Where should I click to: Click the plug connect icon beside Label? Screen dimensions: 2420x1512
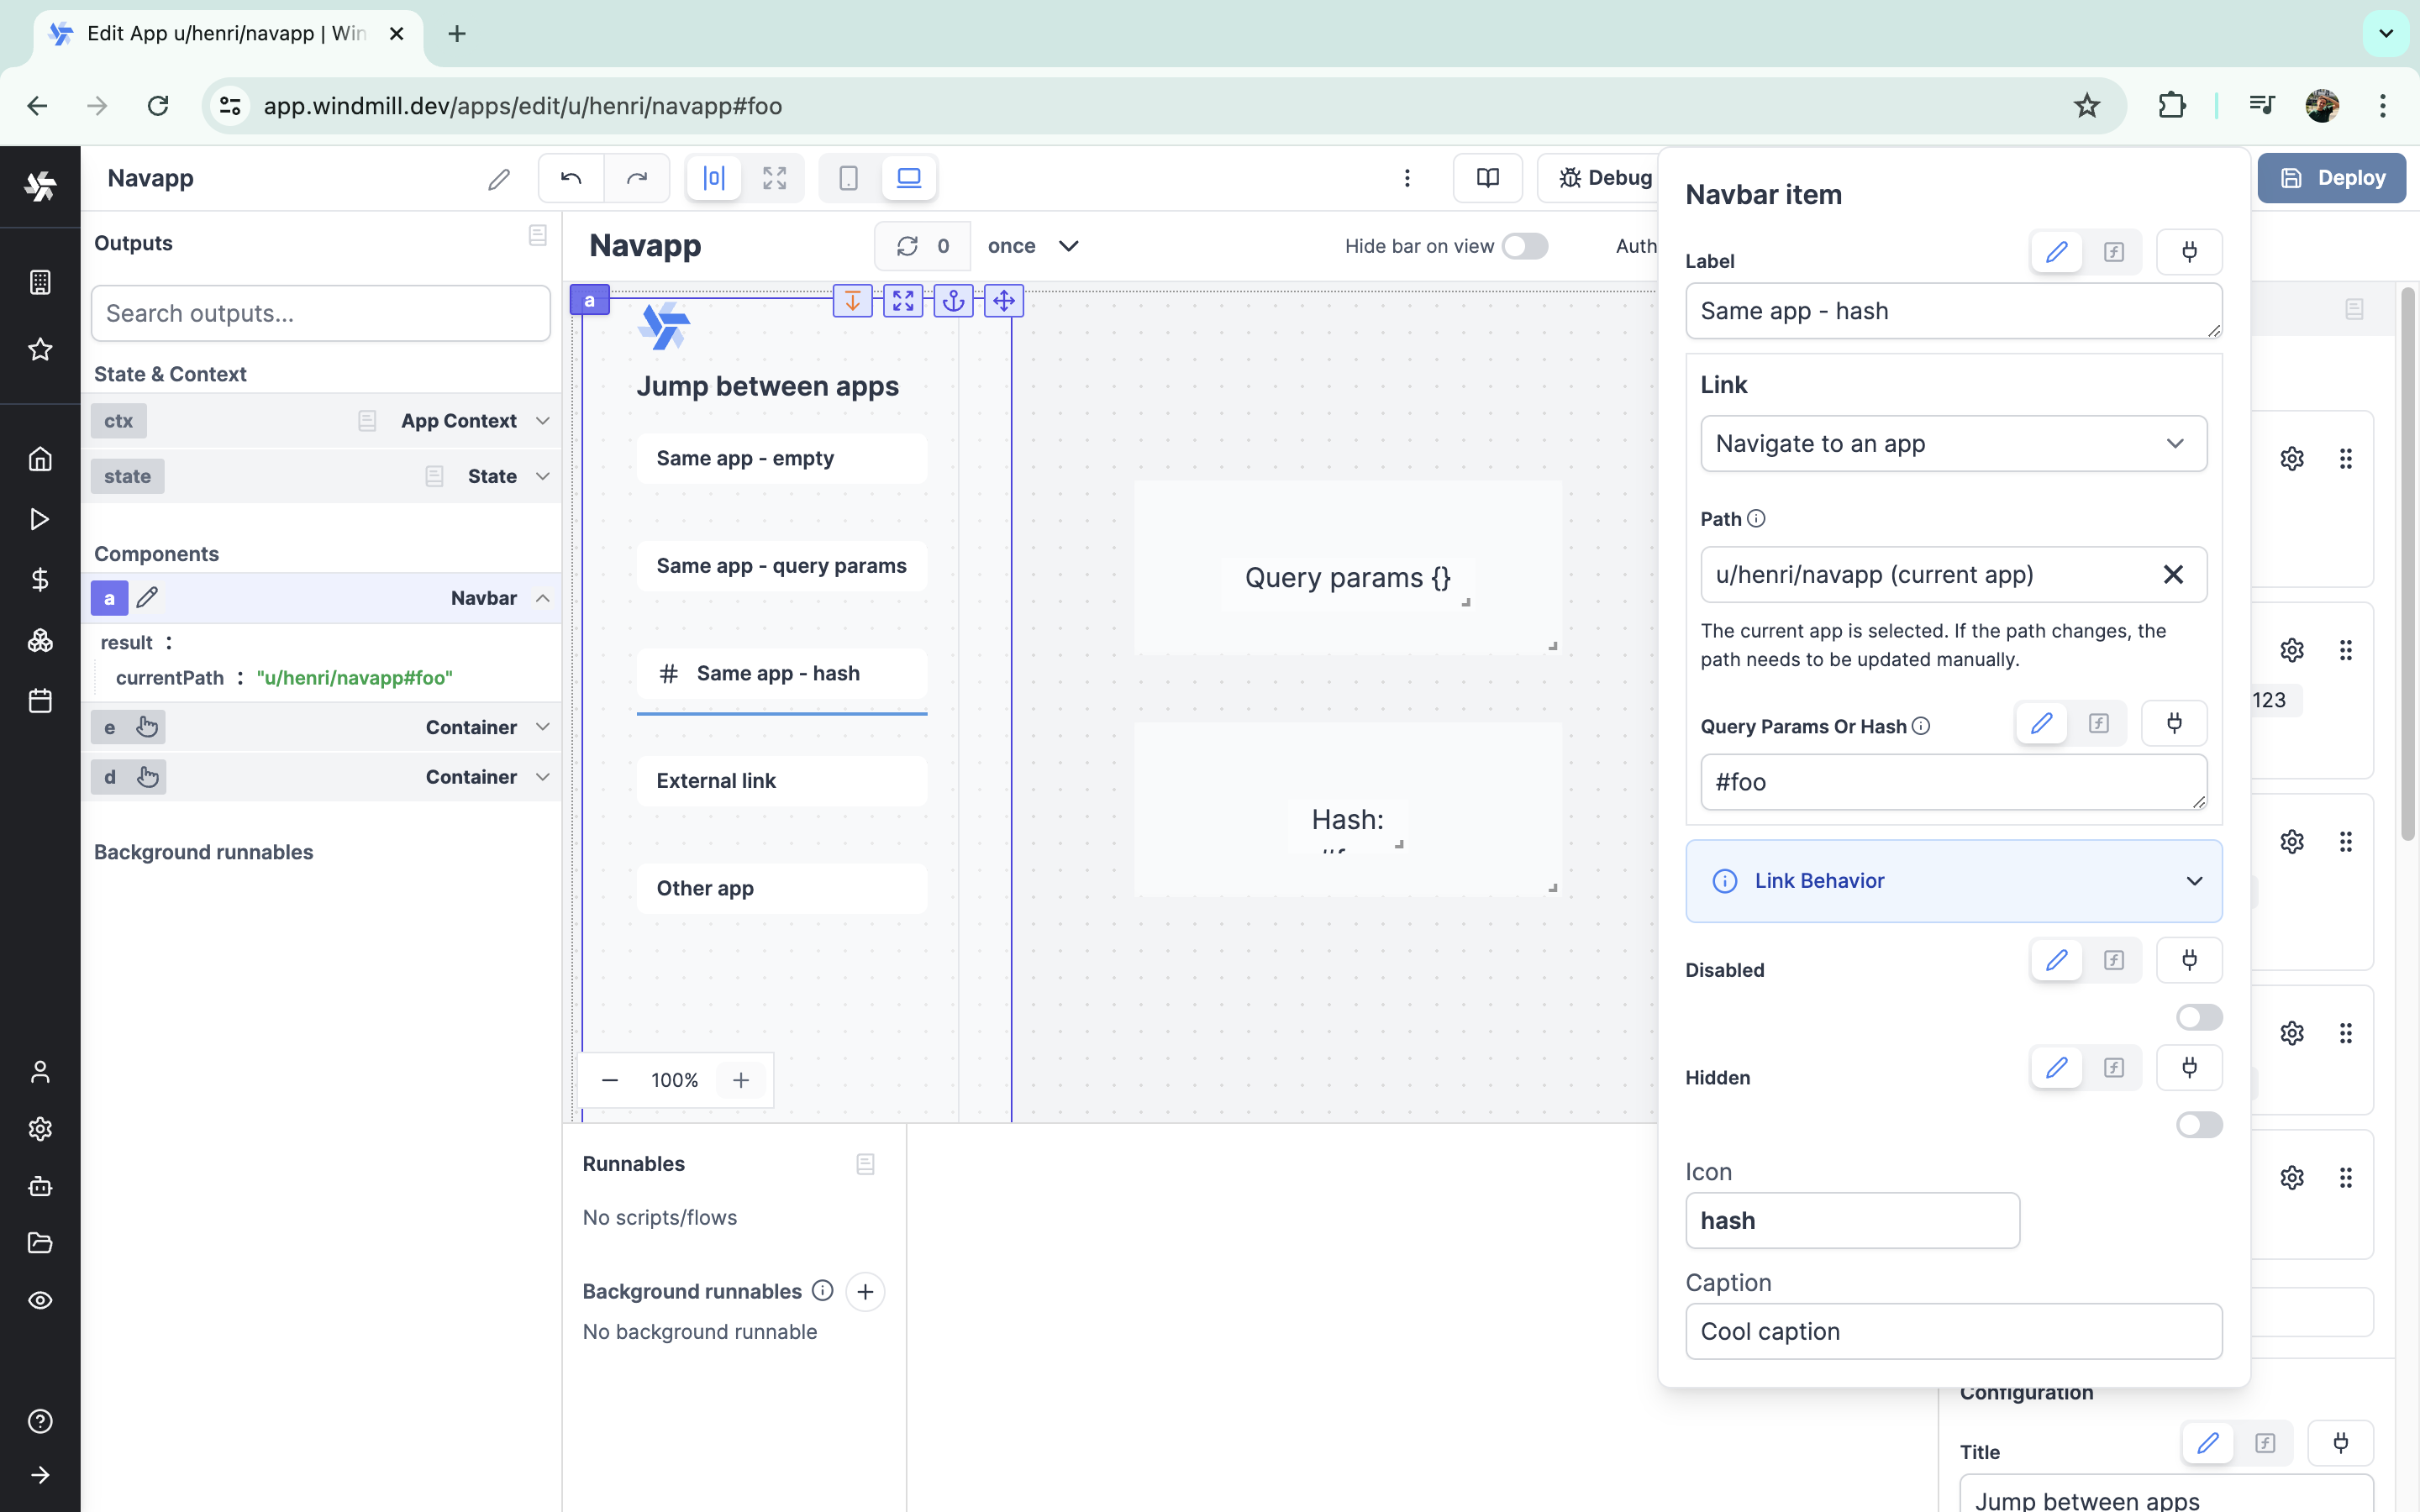(2189, 252)
